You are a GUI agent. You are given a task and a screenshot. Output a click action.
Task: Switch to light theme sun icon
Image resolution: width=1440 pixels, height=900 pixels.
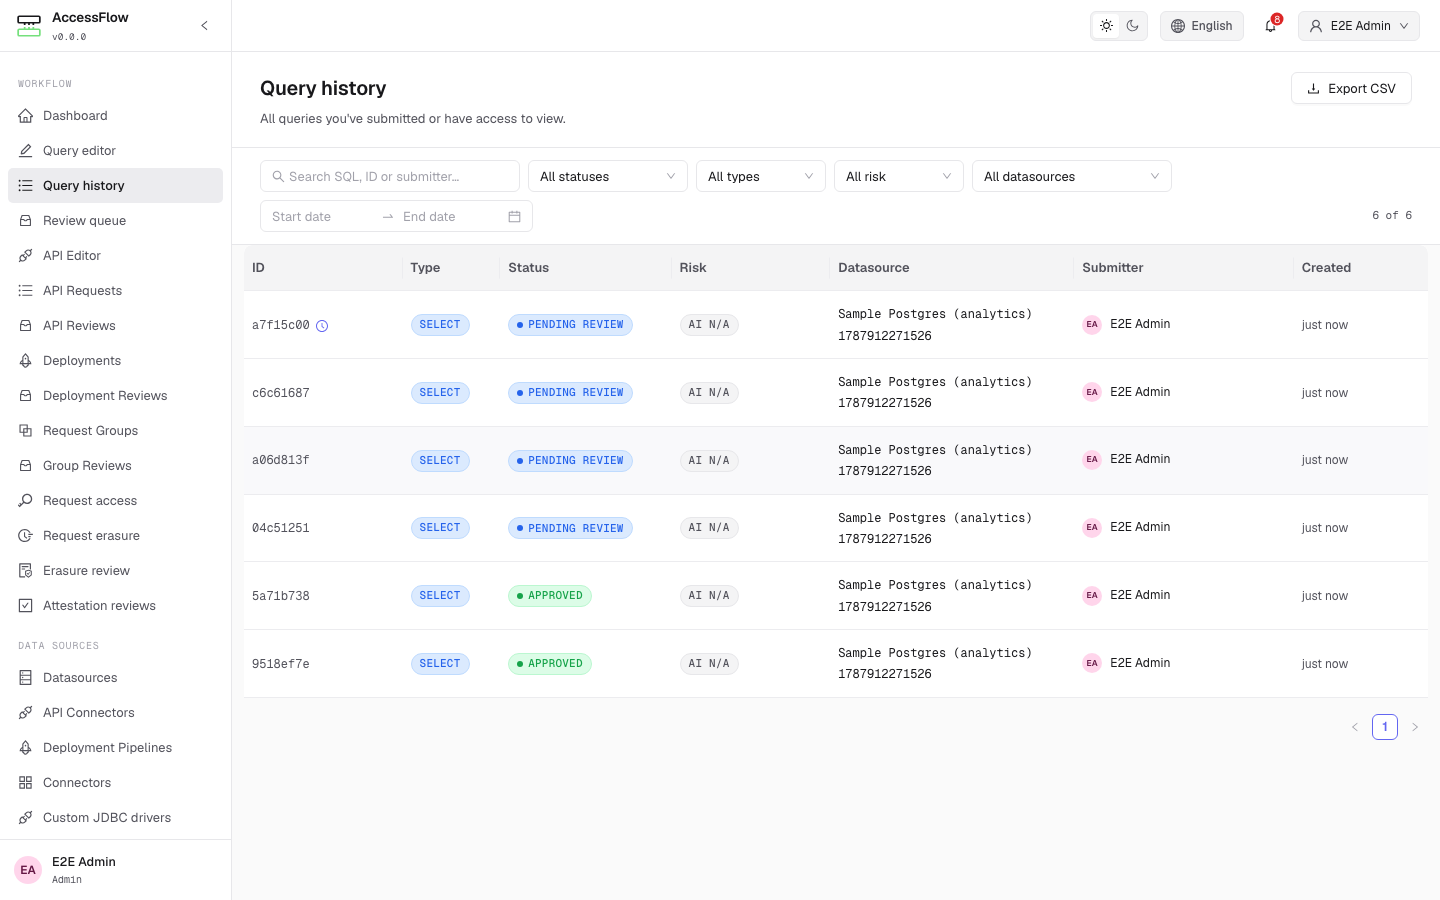1106,26
